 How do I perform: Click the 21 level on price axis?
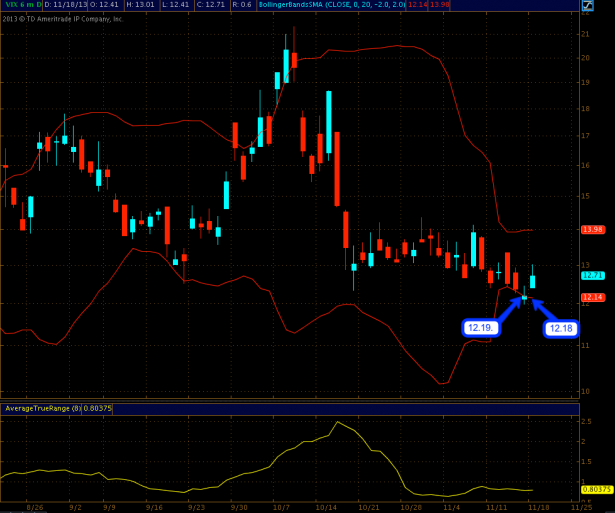pos(585,34)
